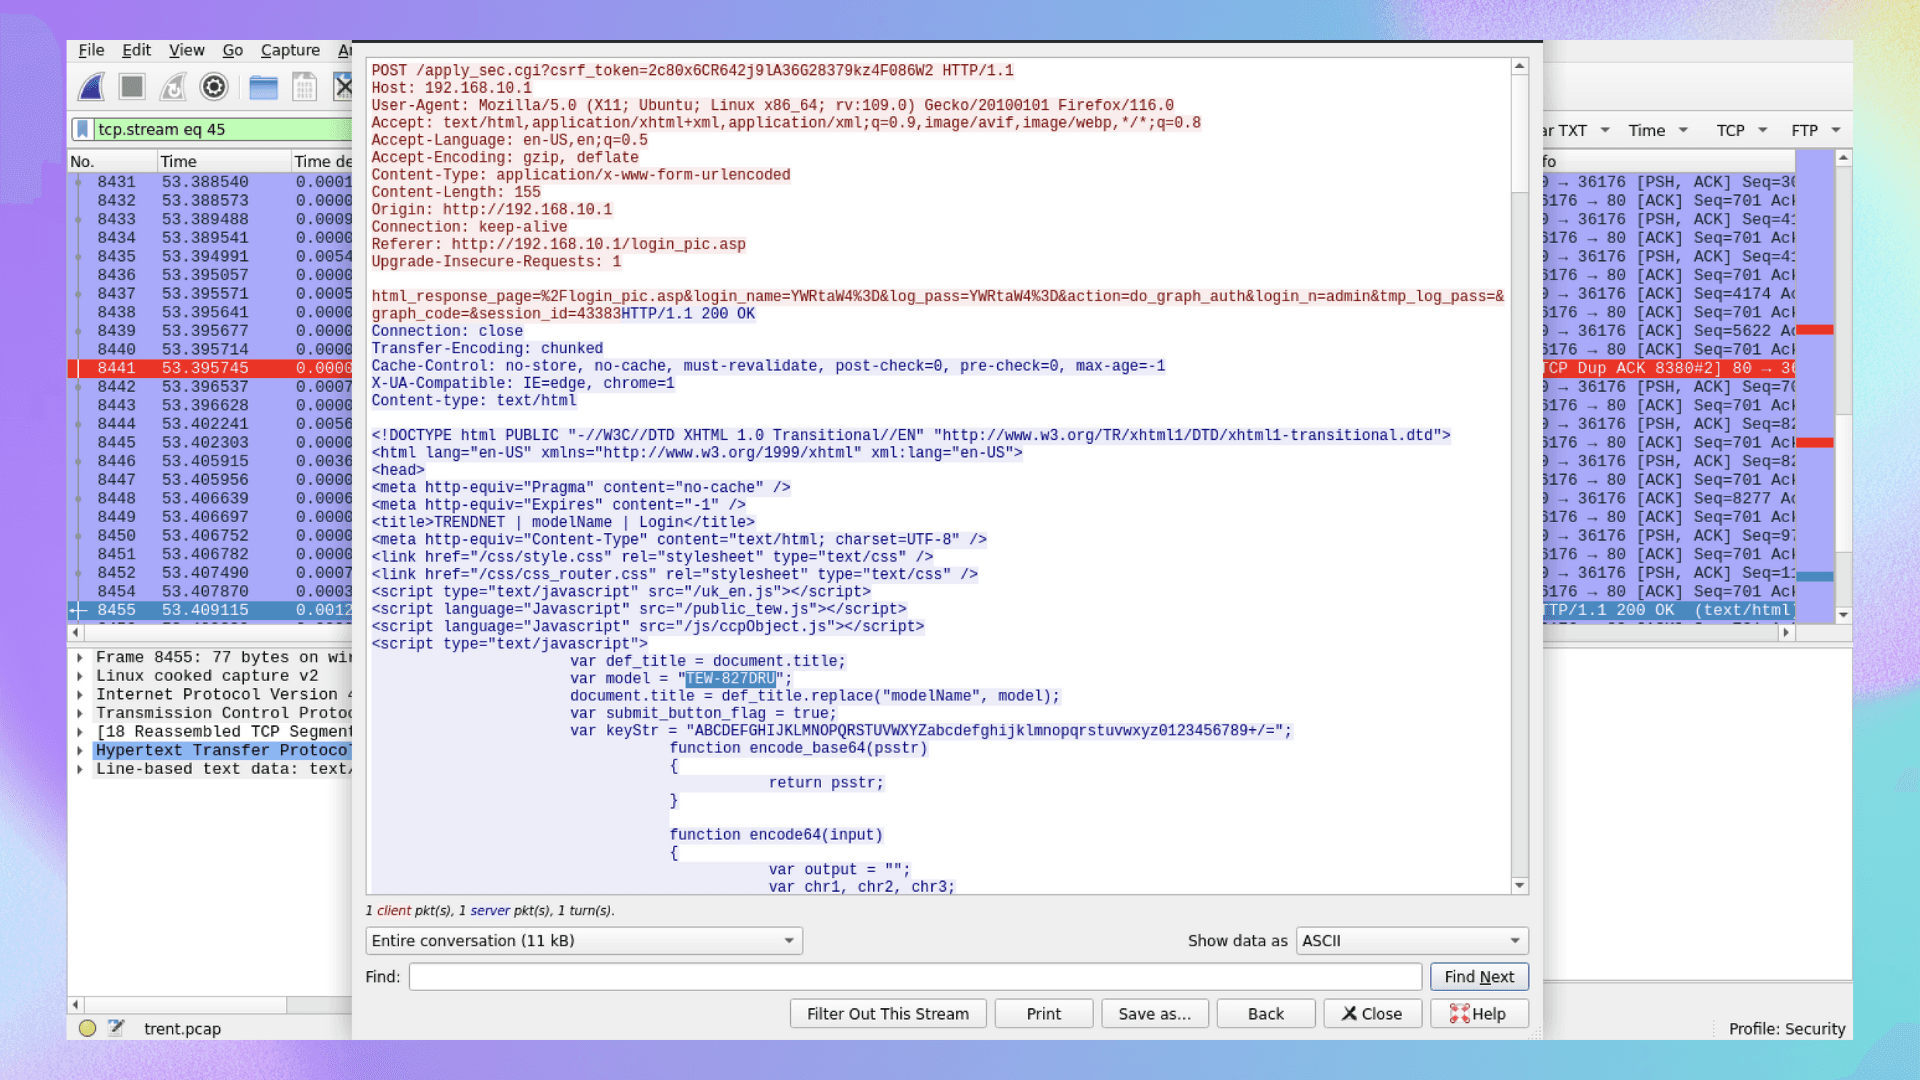Expand the Transmission Control Protocol node
1920x1080 pixels.
click(79, 713)
